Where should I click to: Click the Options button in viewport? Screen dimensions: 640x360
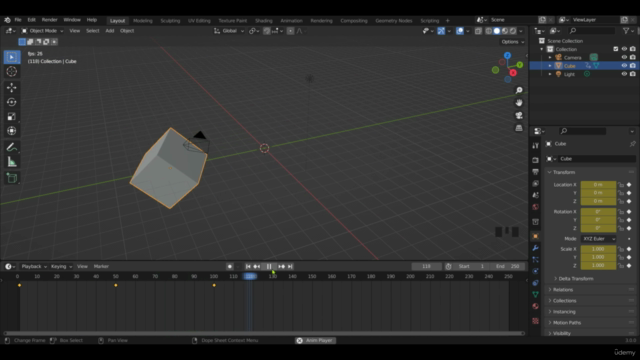513,42
